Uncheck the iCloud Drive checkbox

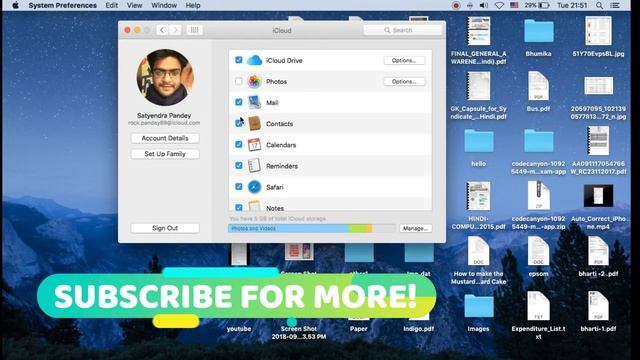pyautogui.click(x=239, y=60)
